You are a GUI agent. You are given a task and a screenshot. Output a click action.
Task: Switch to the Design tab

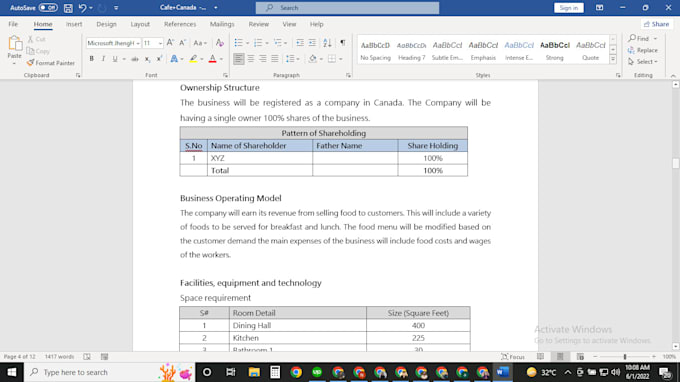point(106,24)
